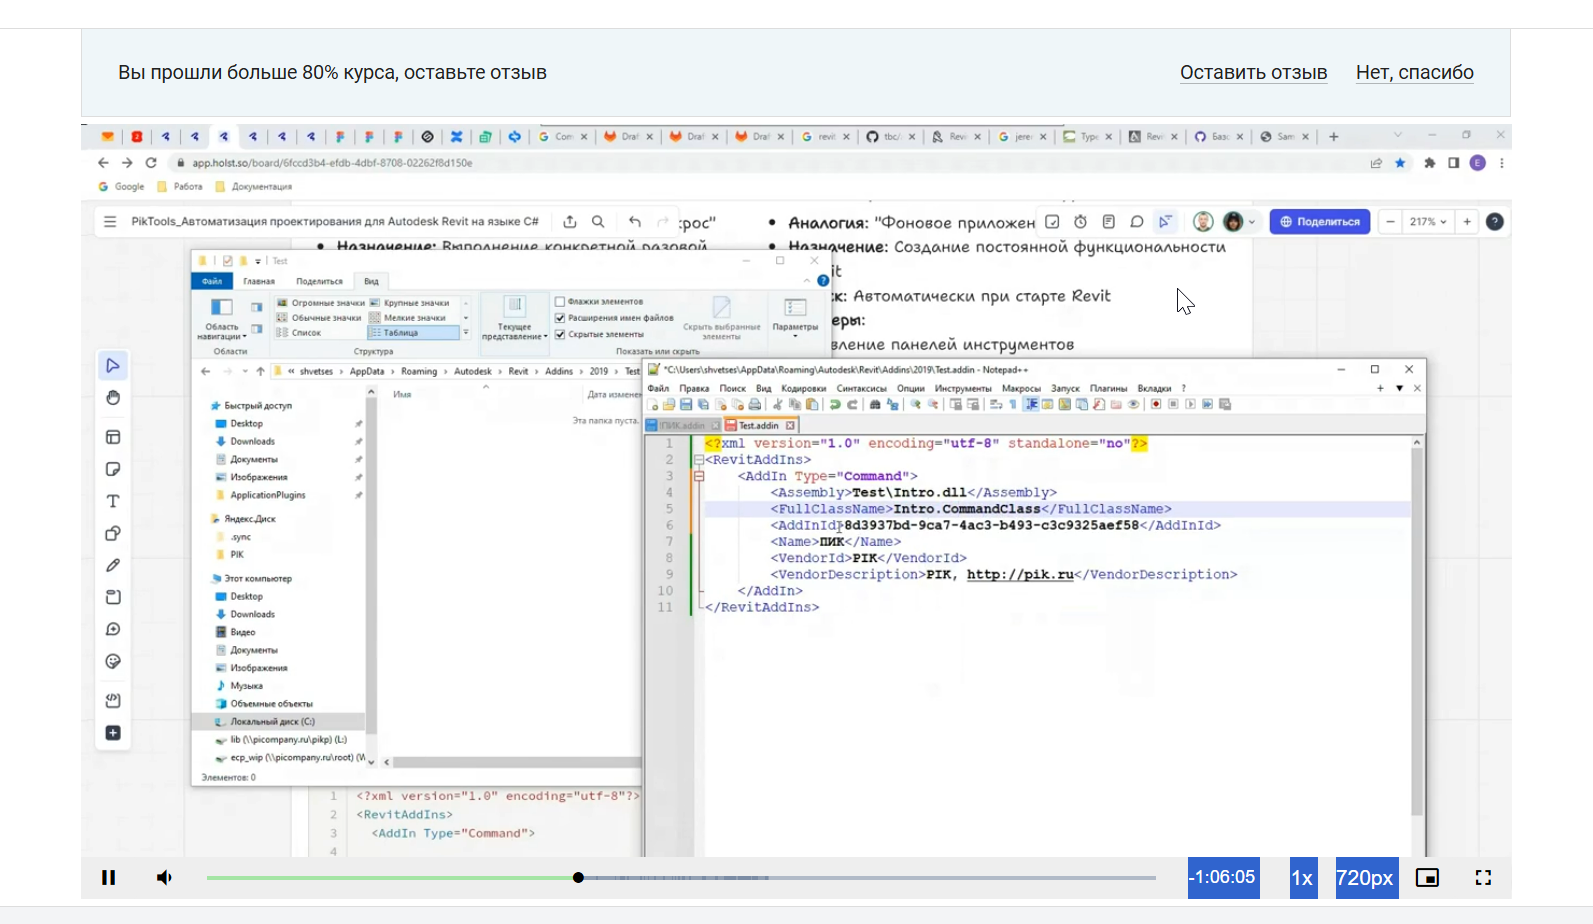The image size is (1593, 924).
Task: Go up one folder in Explorer
Action: click(x=260, y=371)
